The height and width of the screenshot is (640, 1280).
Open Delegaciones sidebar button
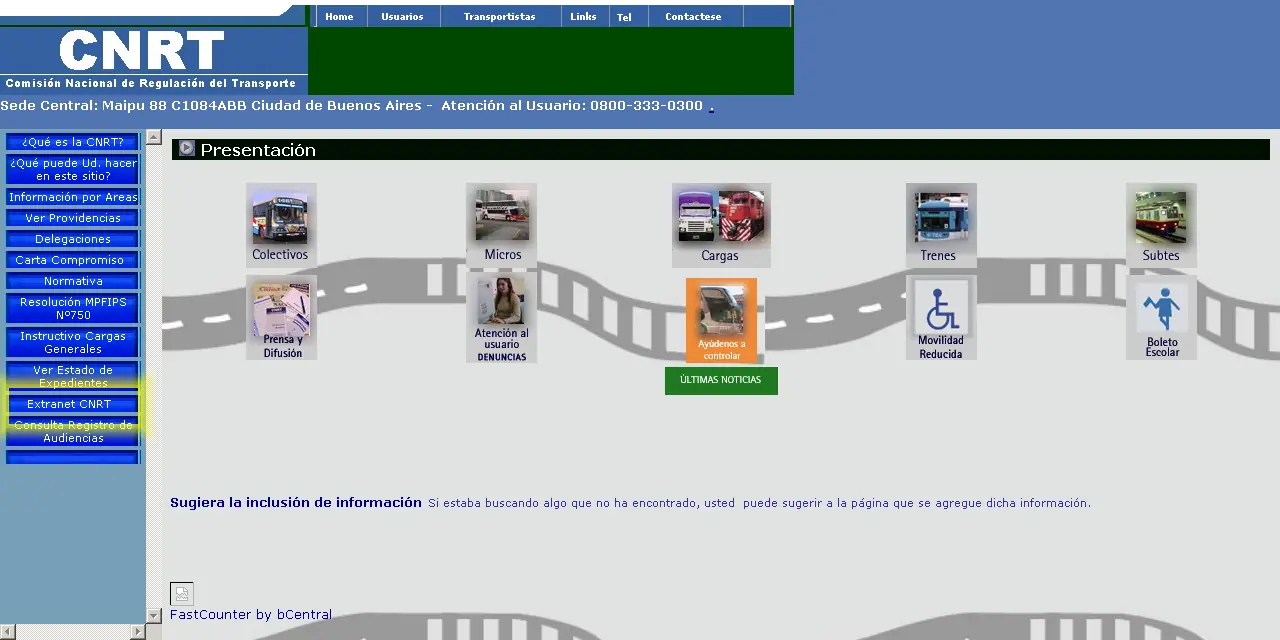click(x=72, y=239)
